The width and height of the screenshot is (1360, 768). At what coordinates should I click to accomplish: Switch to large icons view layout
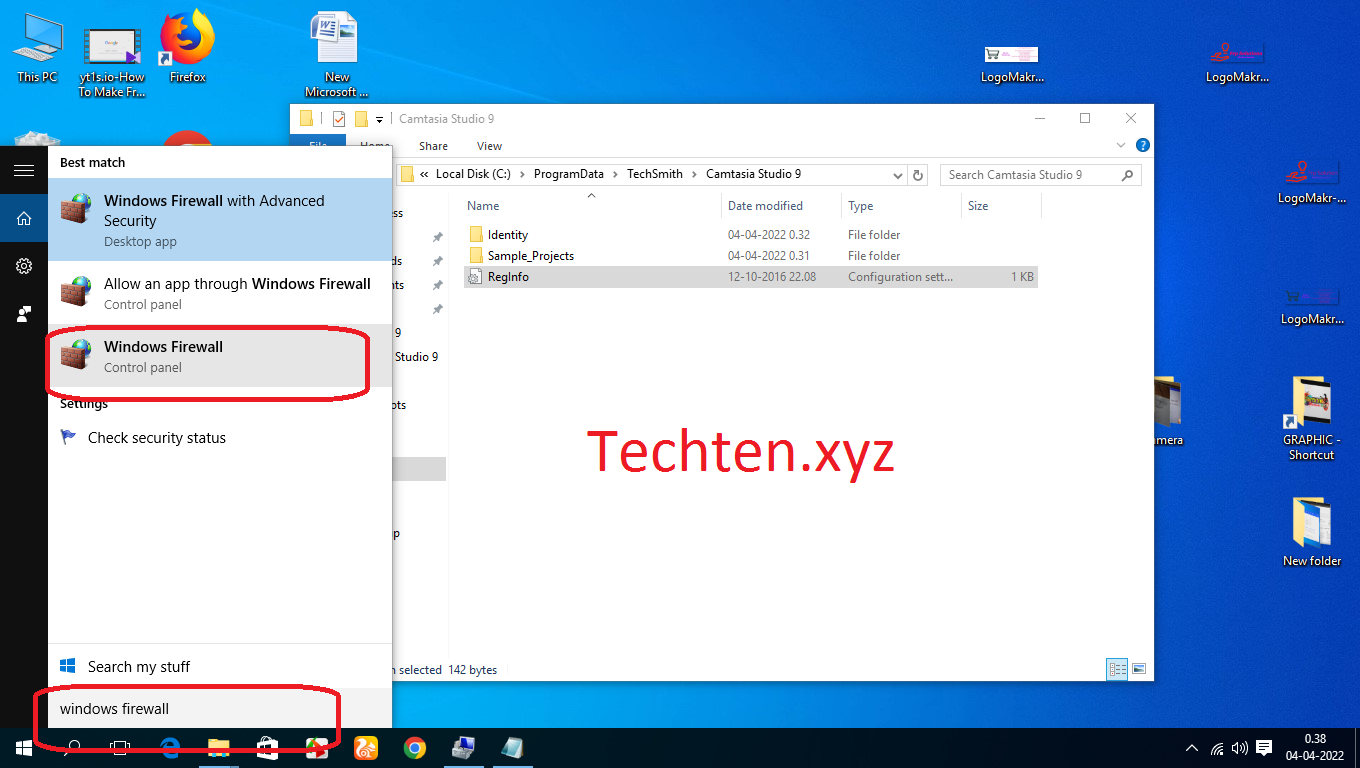pos(1138,669)
